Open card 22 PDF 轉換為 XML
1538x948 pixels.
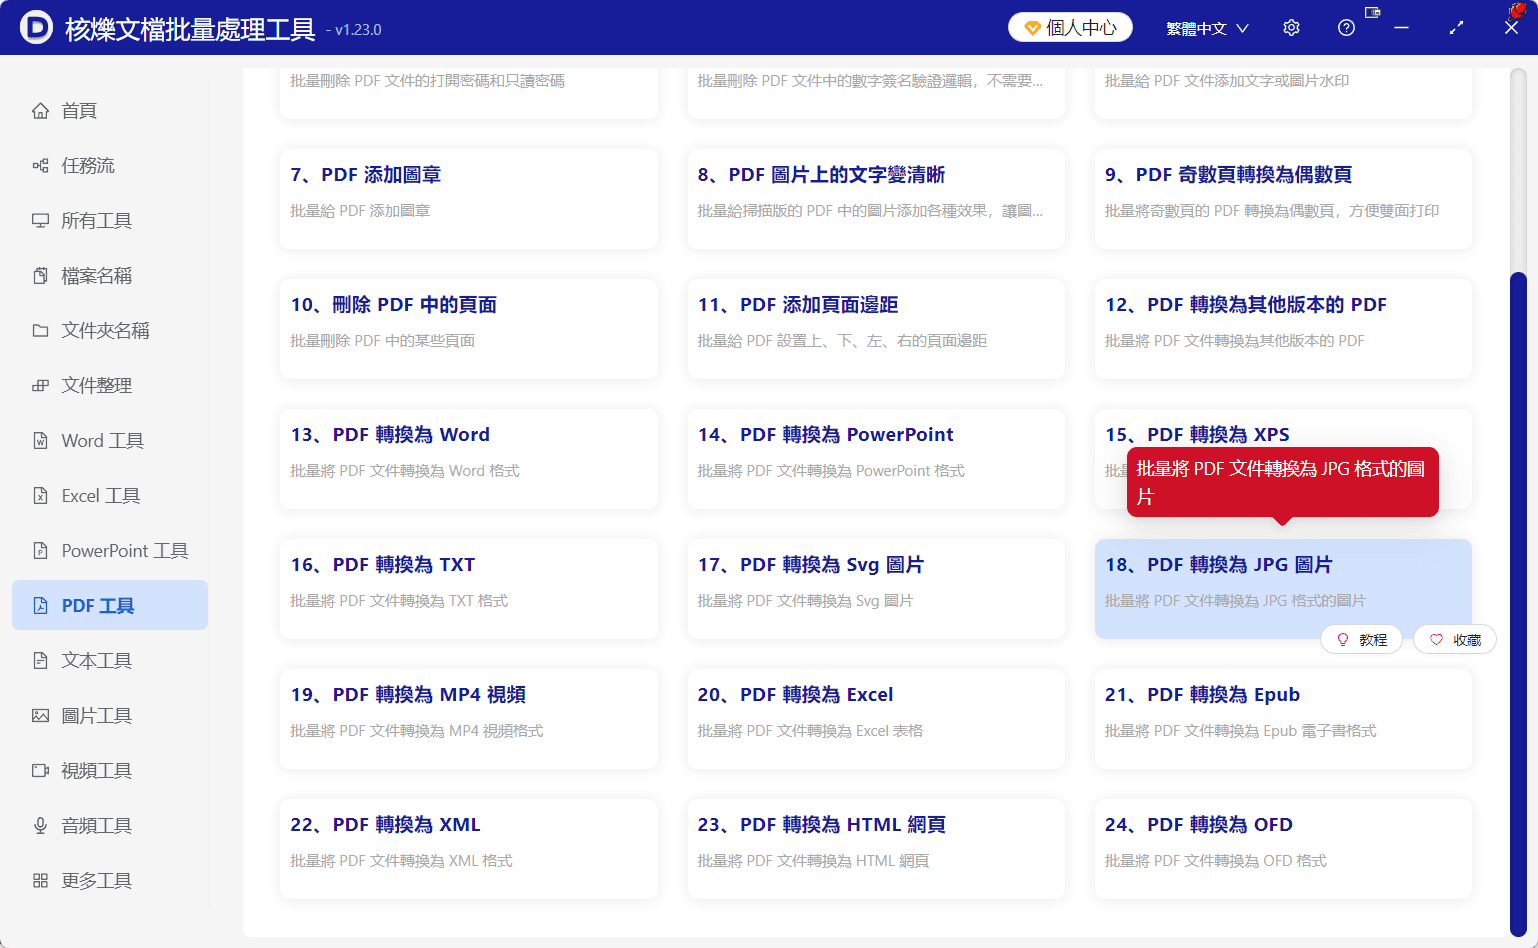coord(469,849)
